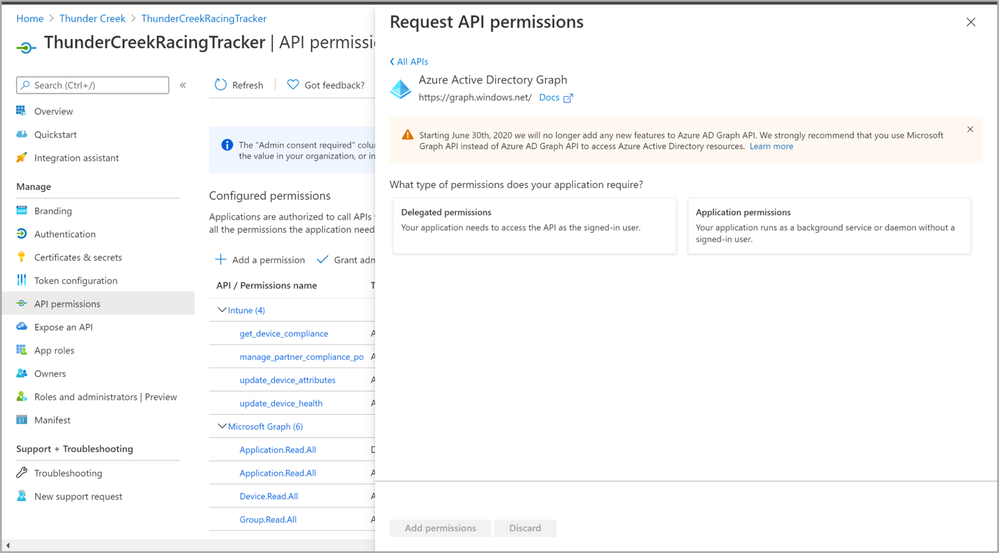Choose the Delegated permissions card
999x553 pixels.
tap(534, 225)
